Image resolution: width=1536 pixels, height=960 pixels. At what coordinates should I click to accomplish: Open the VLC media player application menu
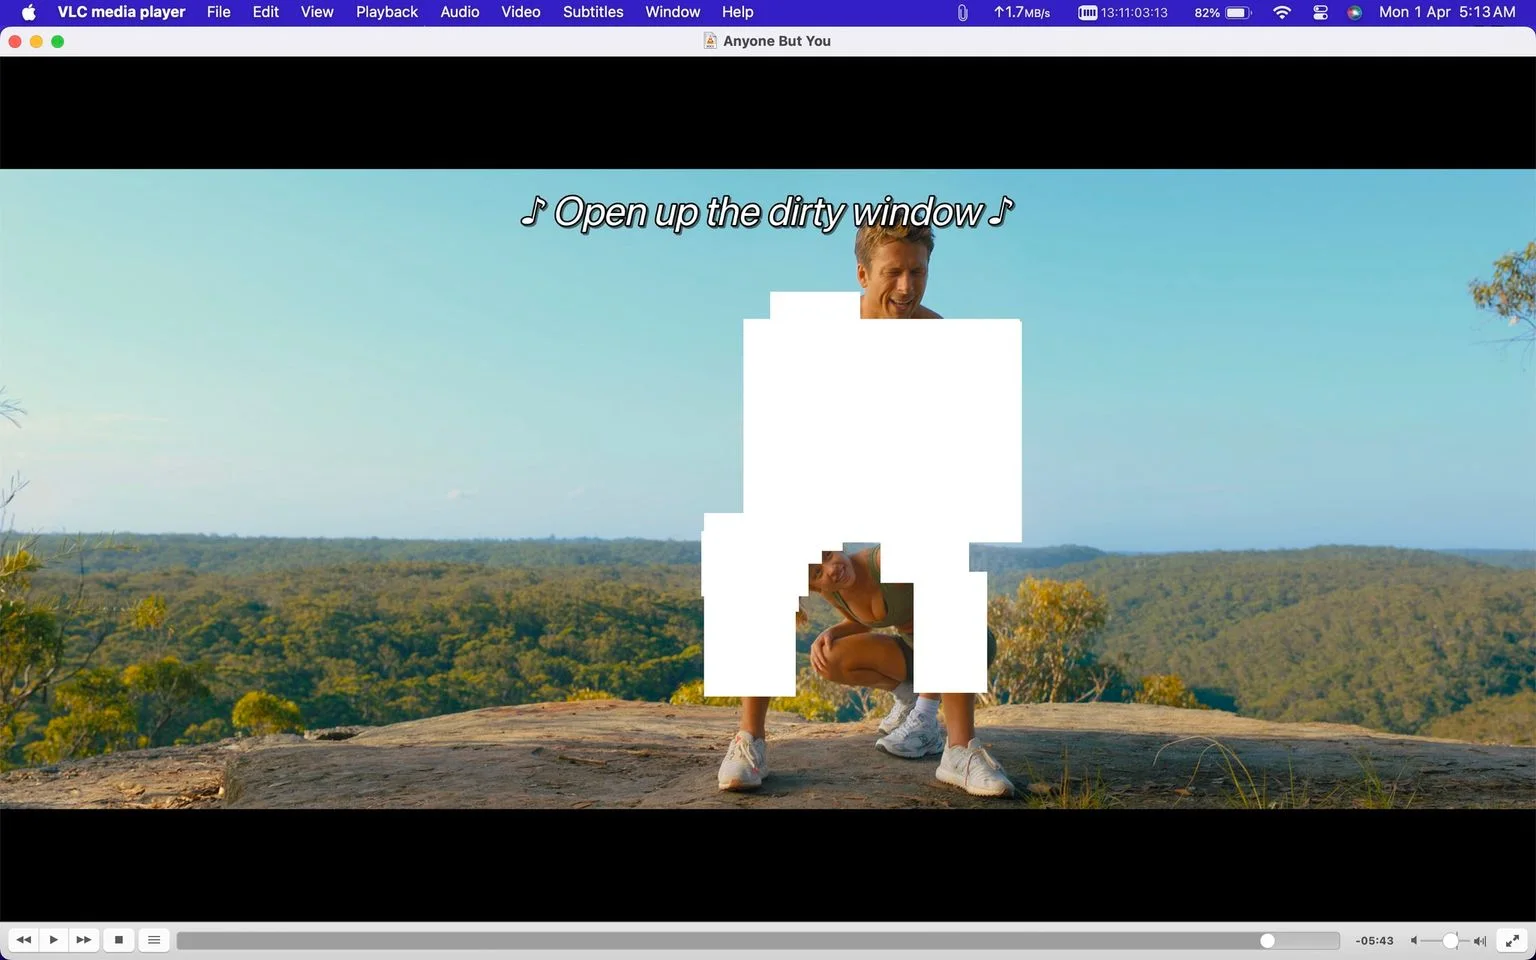[121, 12]
